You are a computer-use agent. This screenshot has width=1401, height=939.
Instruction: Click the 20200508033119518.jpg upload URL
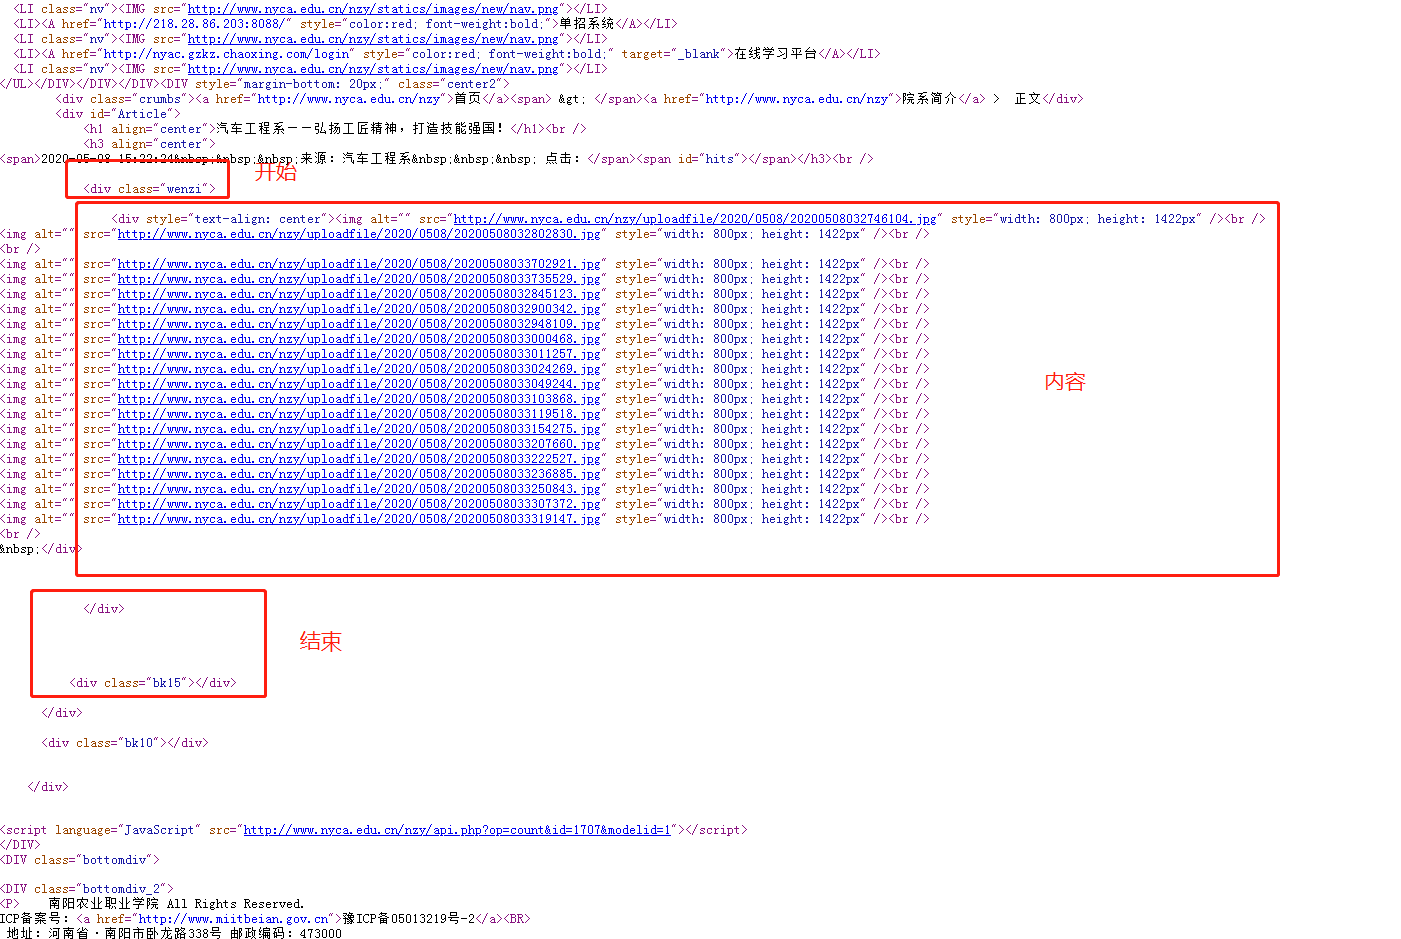[359, 414]
